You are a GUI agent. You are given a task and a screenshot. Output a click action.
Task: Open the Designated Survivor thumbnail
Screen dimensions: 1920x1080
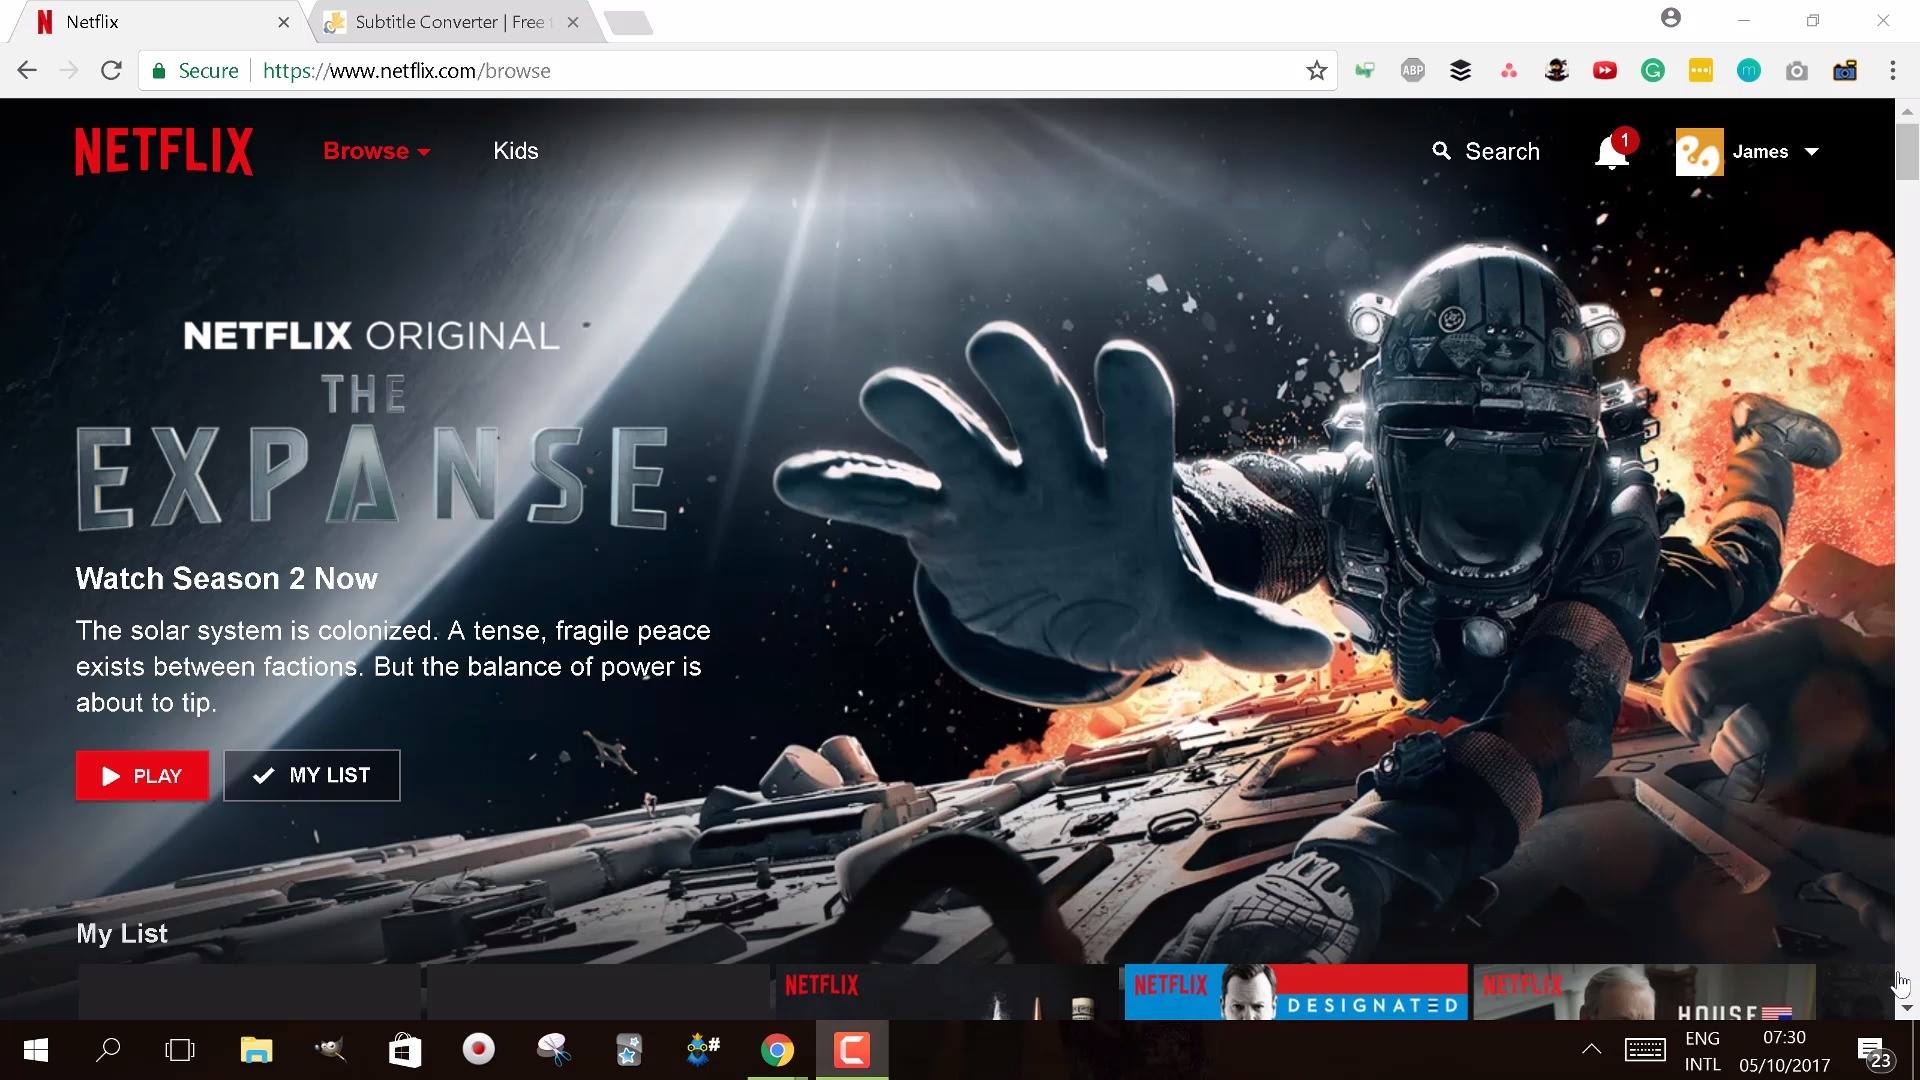coord(1296,992)
